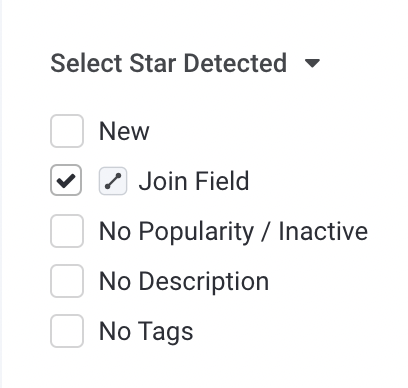Collapse the Select Star Detected arrow
The width and height of the screenshot is (408, 388).
pos(312,63)
